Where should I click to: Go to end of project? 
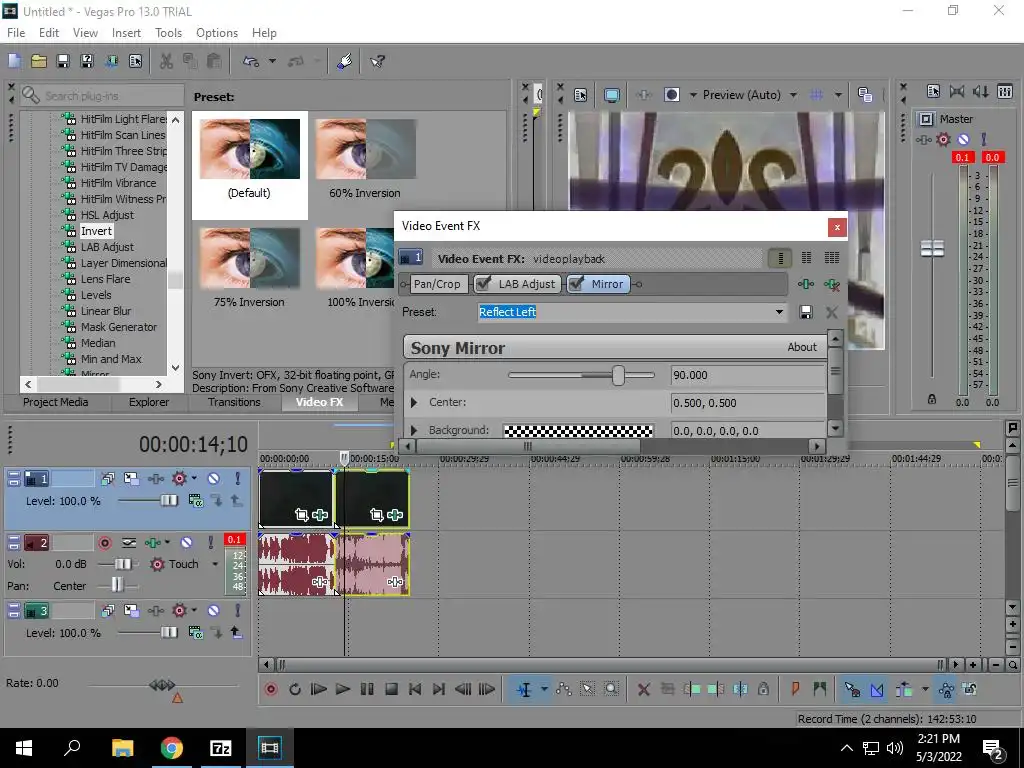pyautogui.click(x=439, y=689)
